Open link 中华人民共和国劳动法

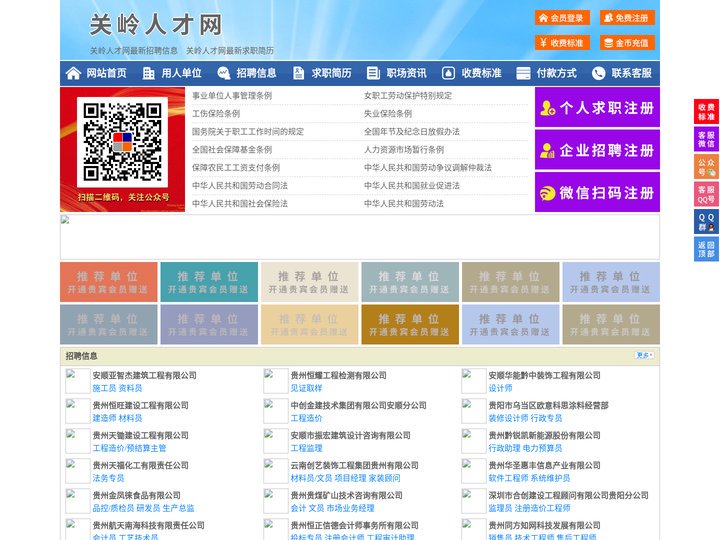point(404,203)
